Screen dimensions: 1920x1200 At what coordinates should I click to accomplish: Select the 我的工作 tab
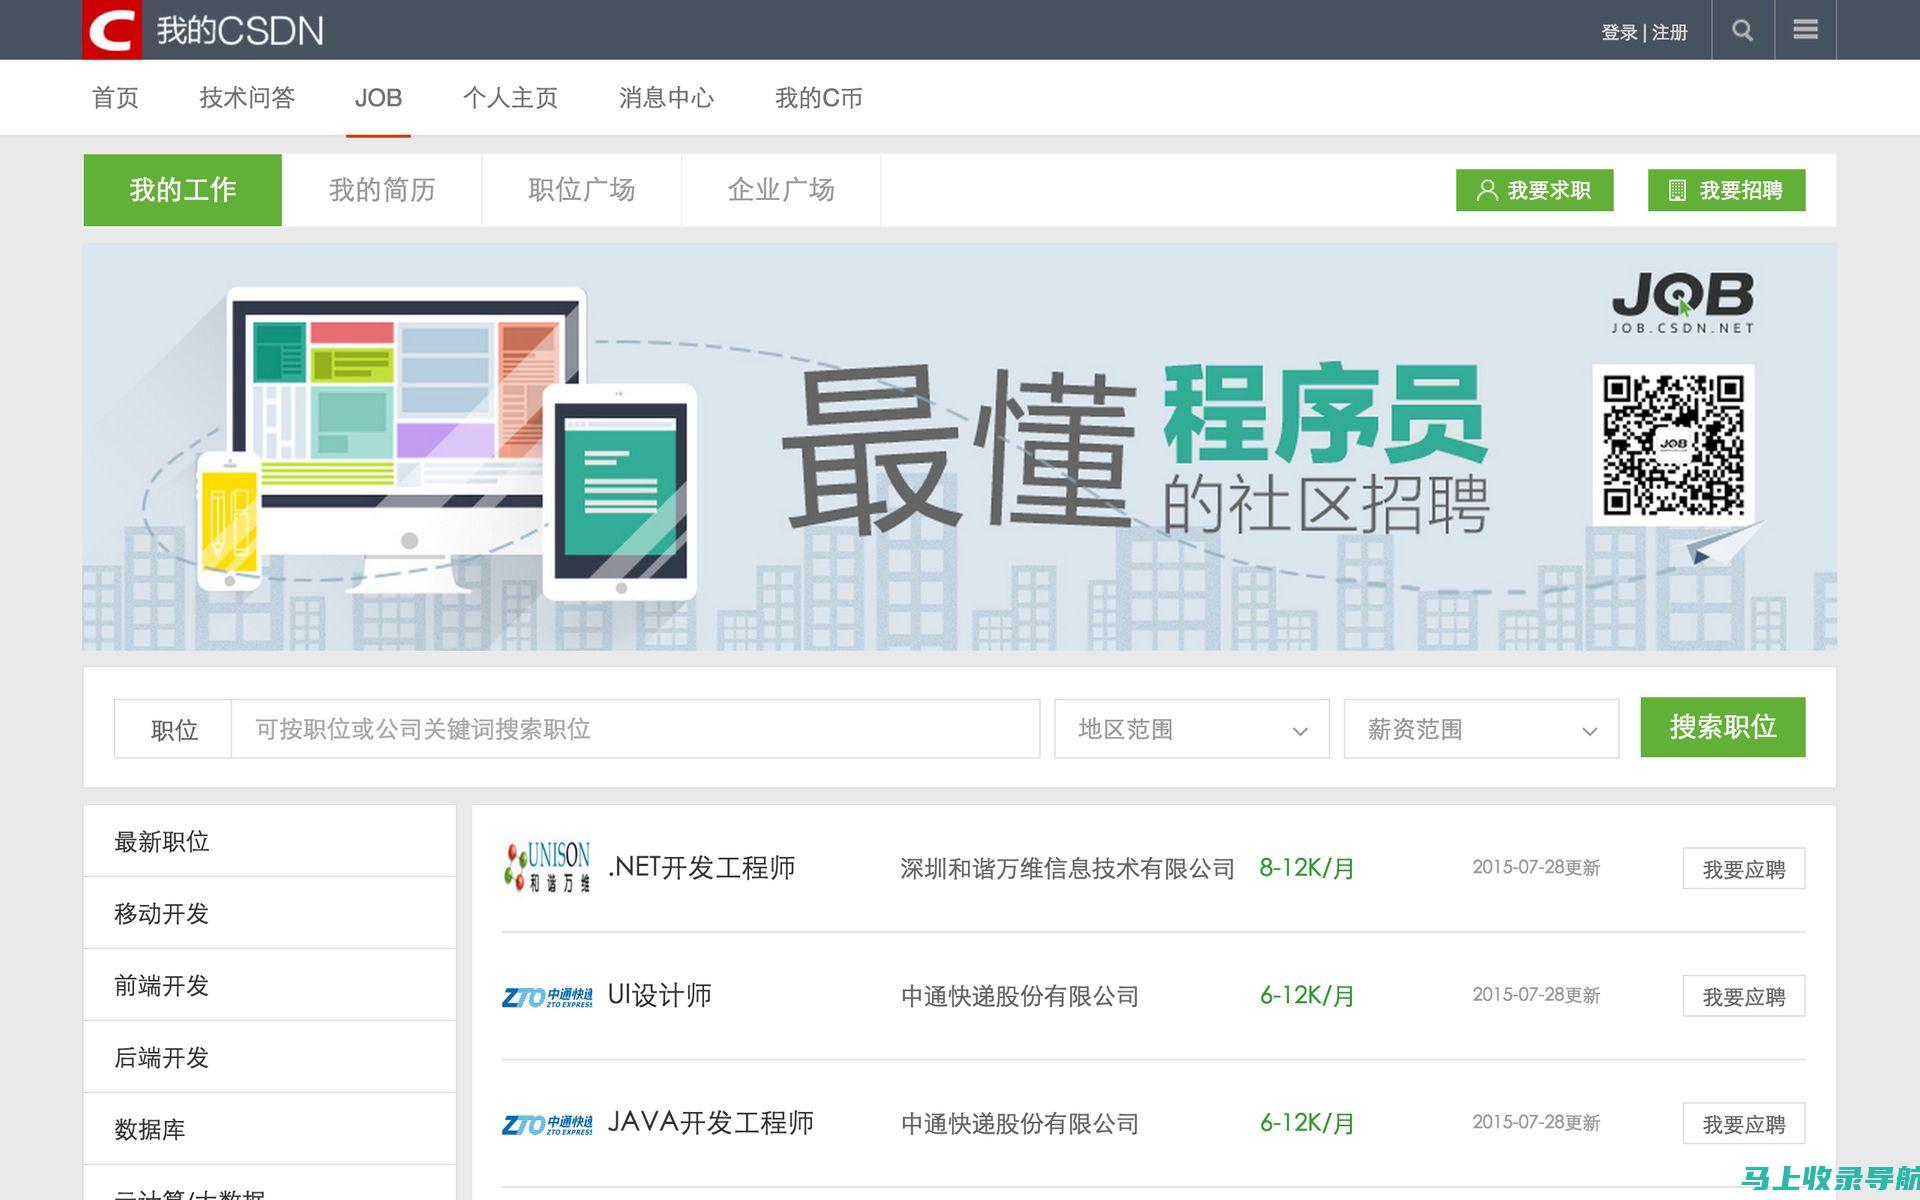click(x=183, y=190)
